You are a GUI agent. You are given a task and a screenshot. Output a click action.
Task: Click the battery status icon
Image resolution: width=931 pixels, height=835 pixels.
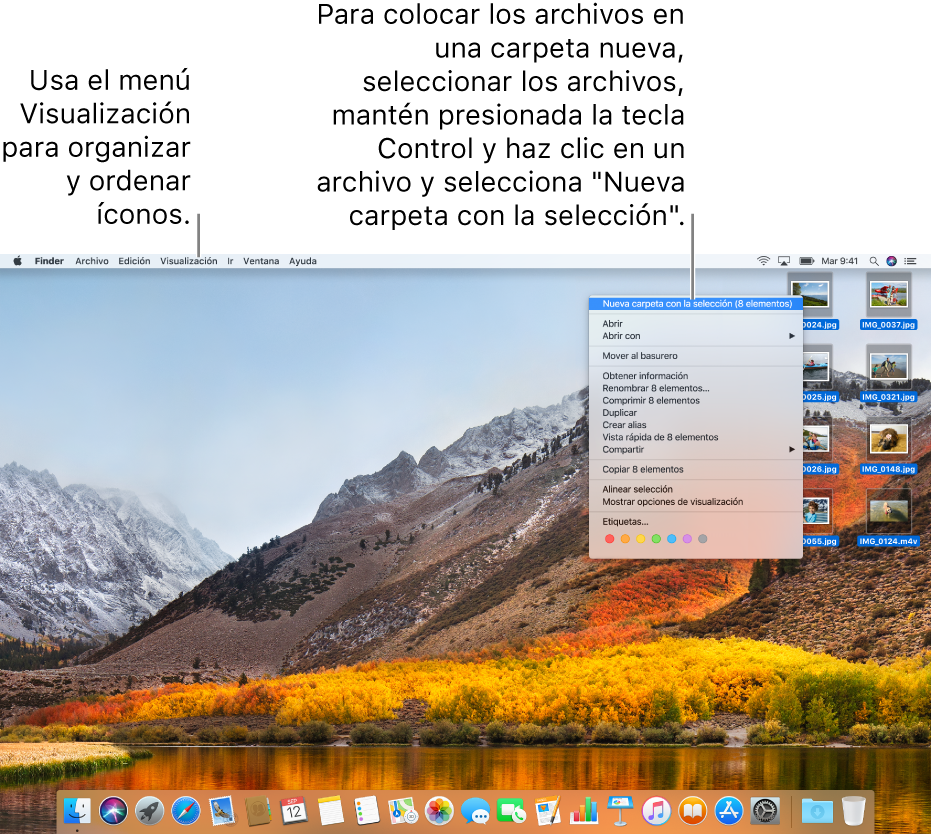(x=806, y=261)
